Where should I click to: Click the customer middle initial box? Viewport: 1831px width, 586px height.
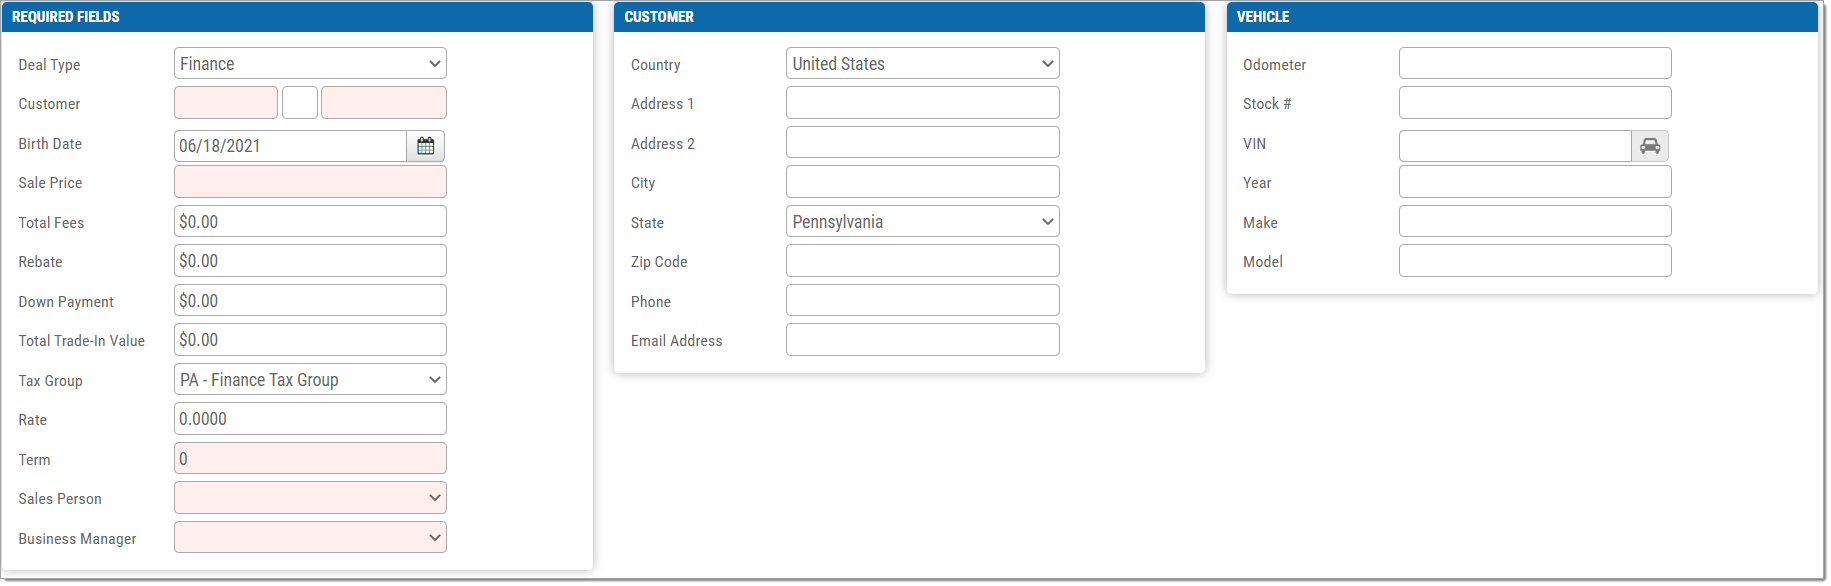click(300, 103)
